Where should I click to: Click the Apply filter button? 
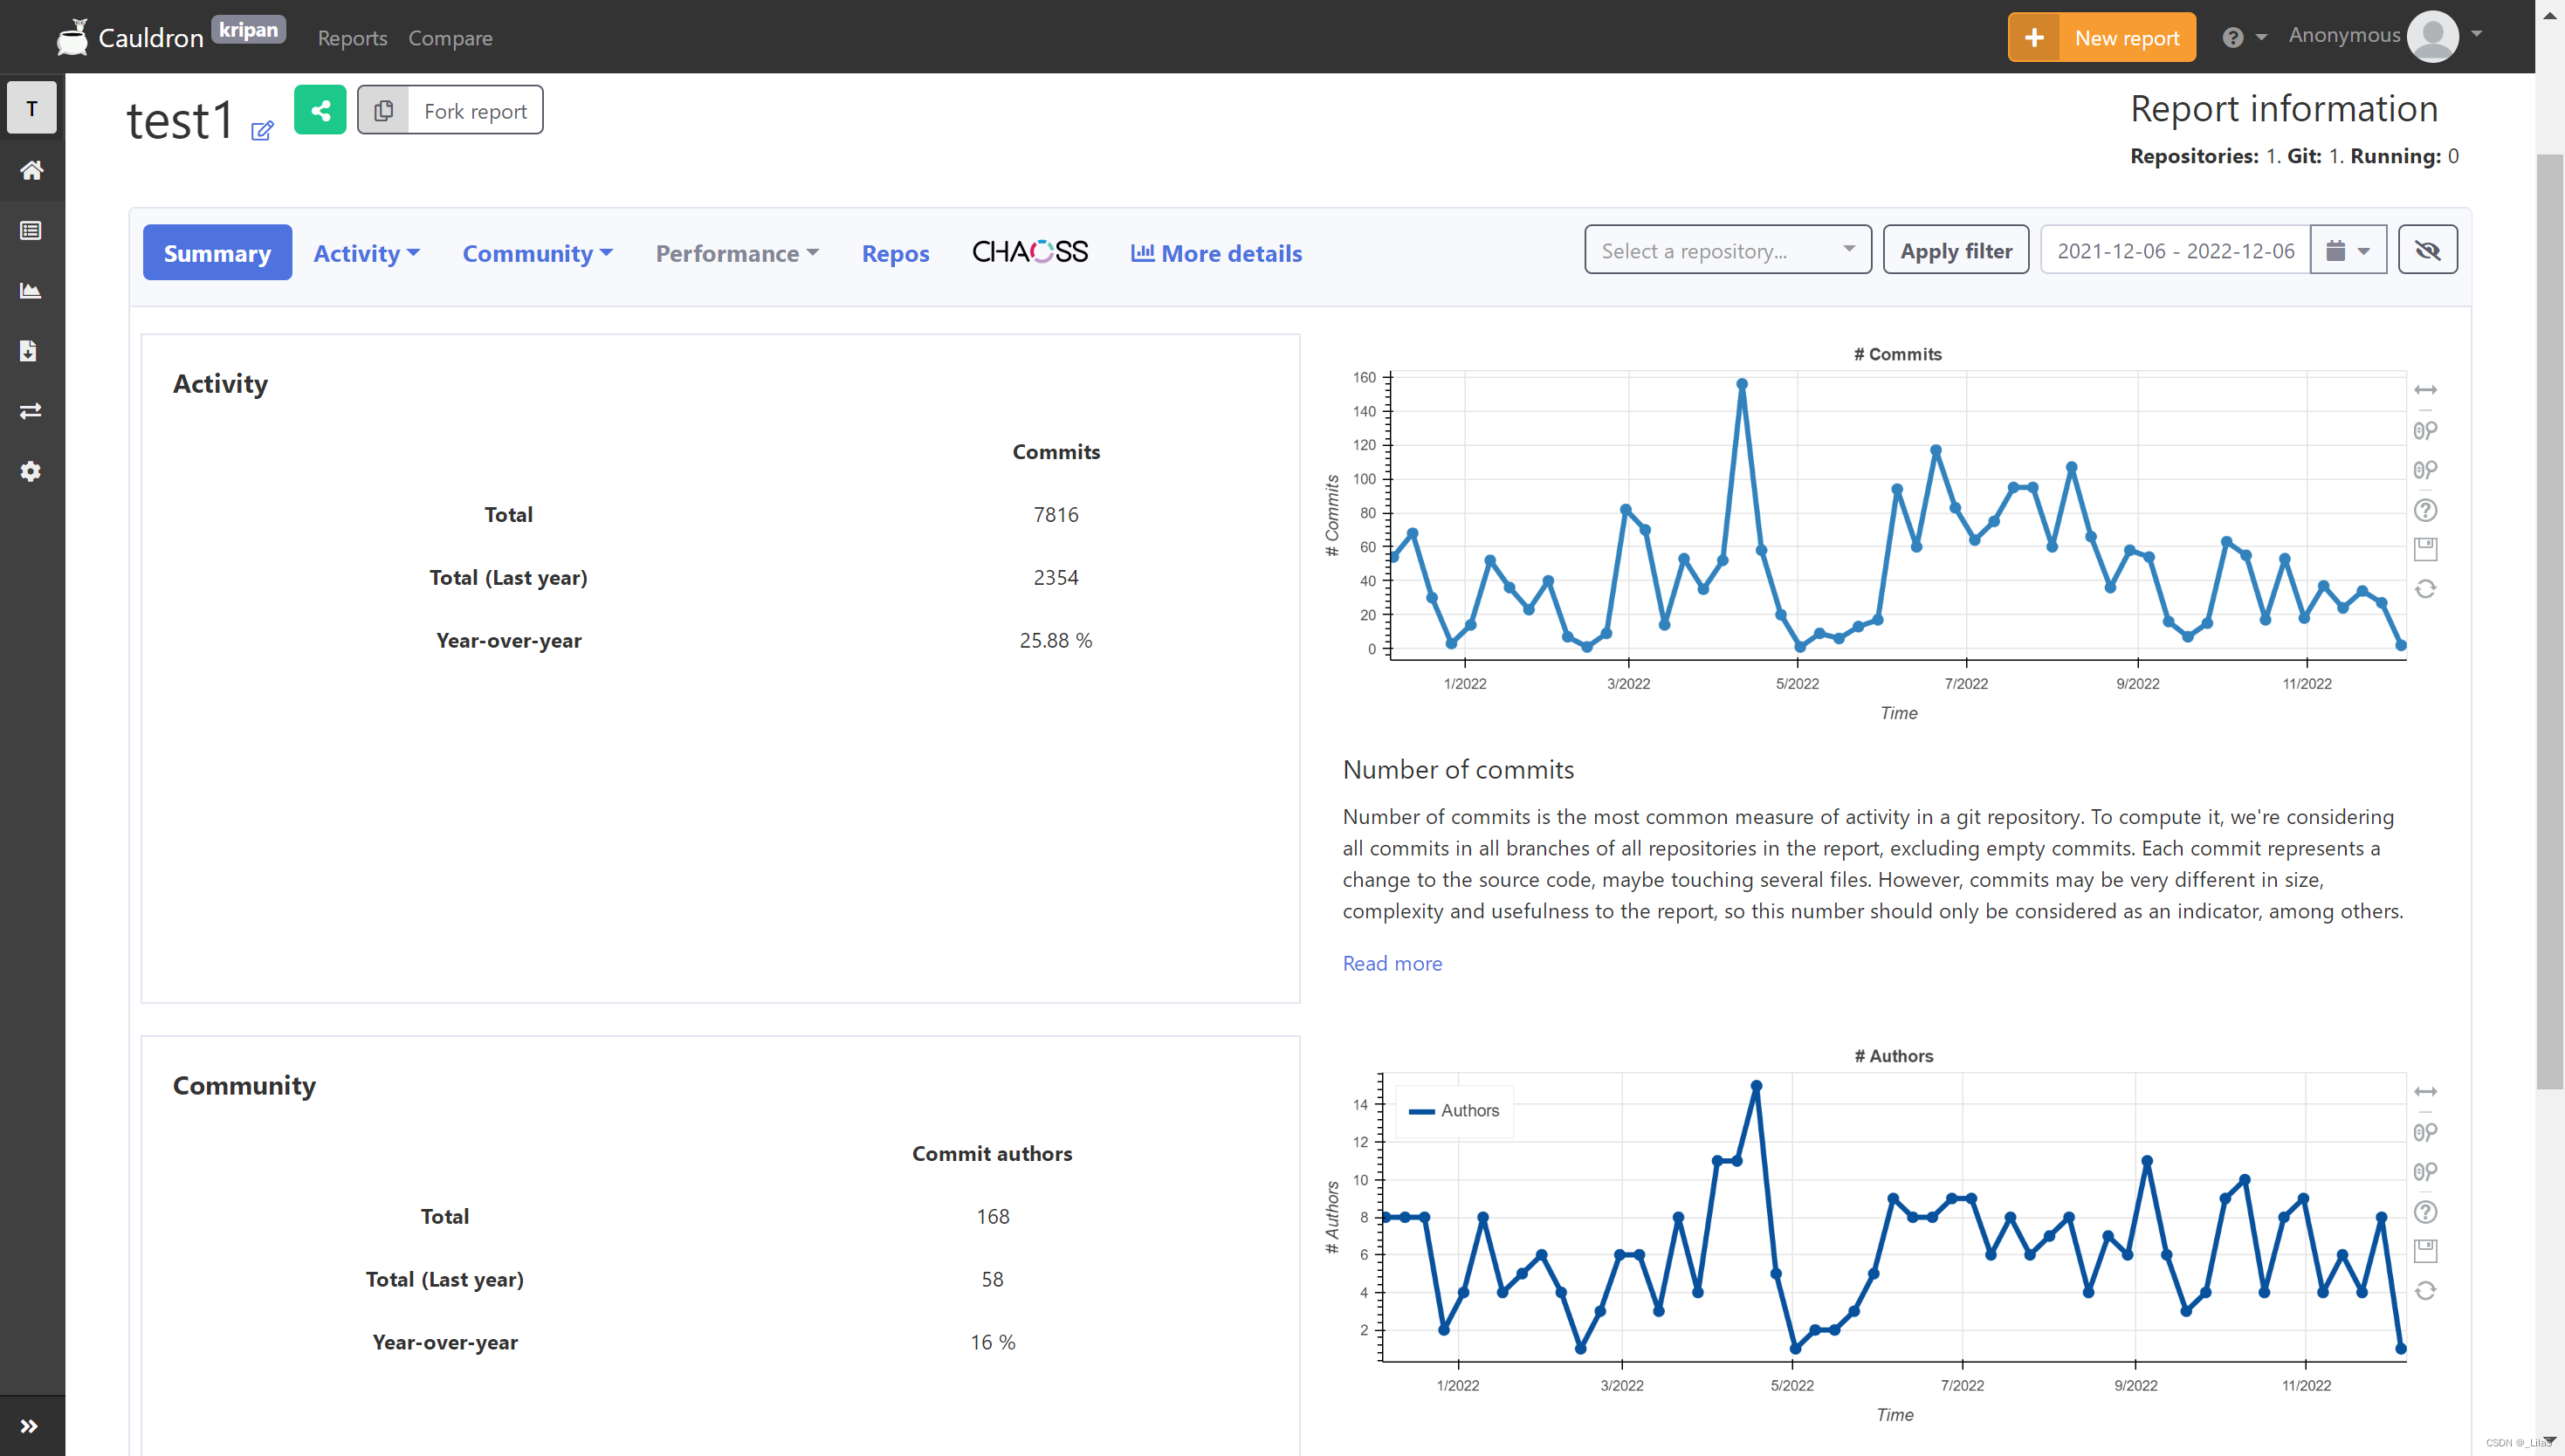coord(1955,250)
